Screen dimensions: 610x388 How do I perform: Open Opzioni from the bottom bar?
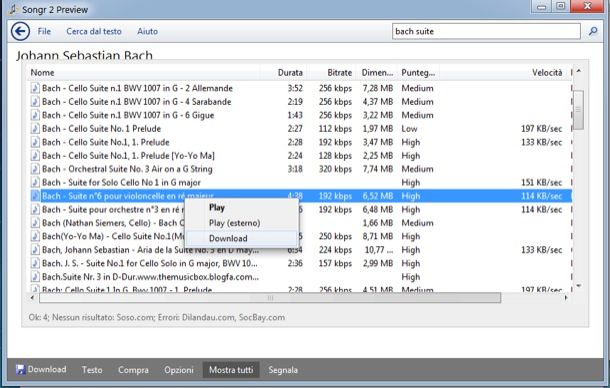click(179, 370)
